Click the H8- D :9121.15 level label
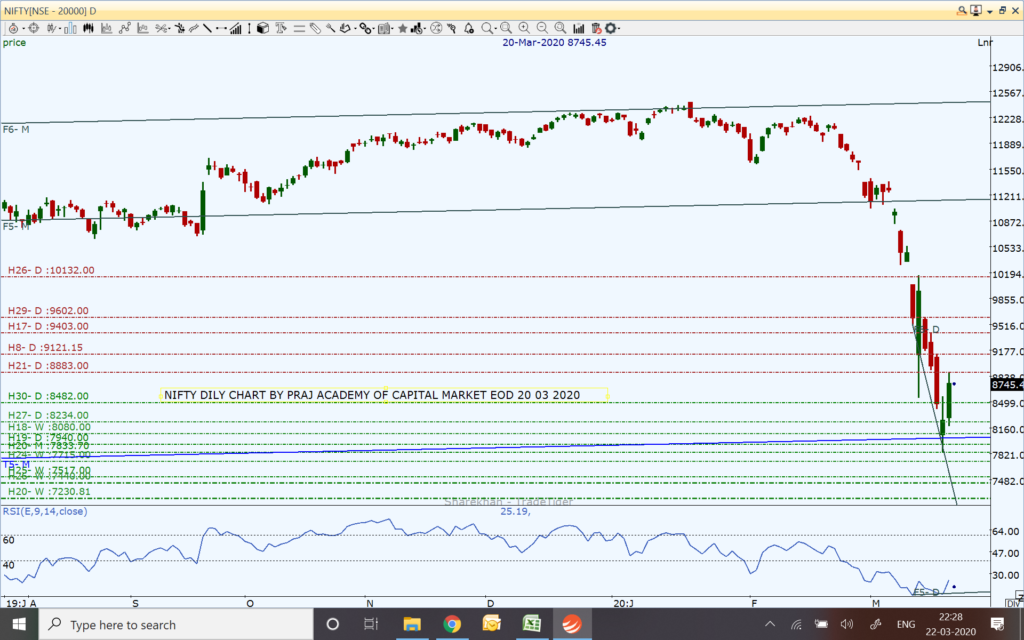The image size is (1024, 640). (x=46, y=347)
